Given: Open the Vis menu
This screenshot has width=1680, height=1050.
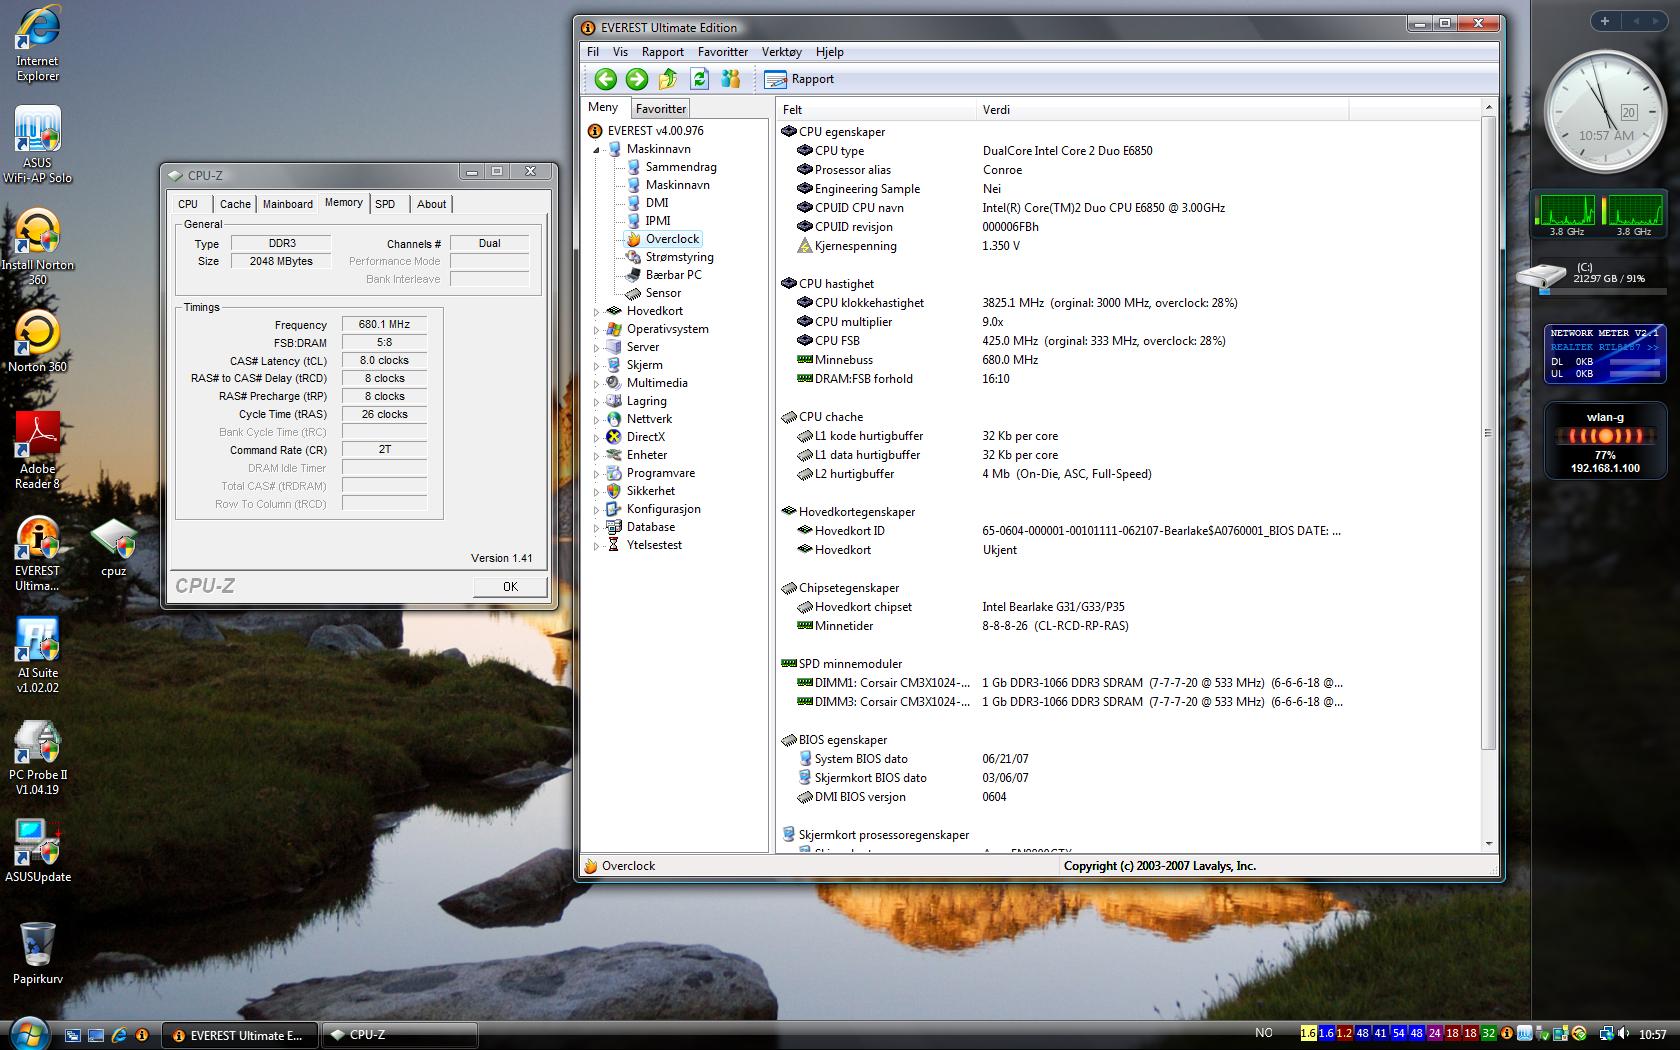Looking at the screenshot, I should coord(620,52).
